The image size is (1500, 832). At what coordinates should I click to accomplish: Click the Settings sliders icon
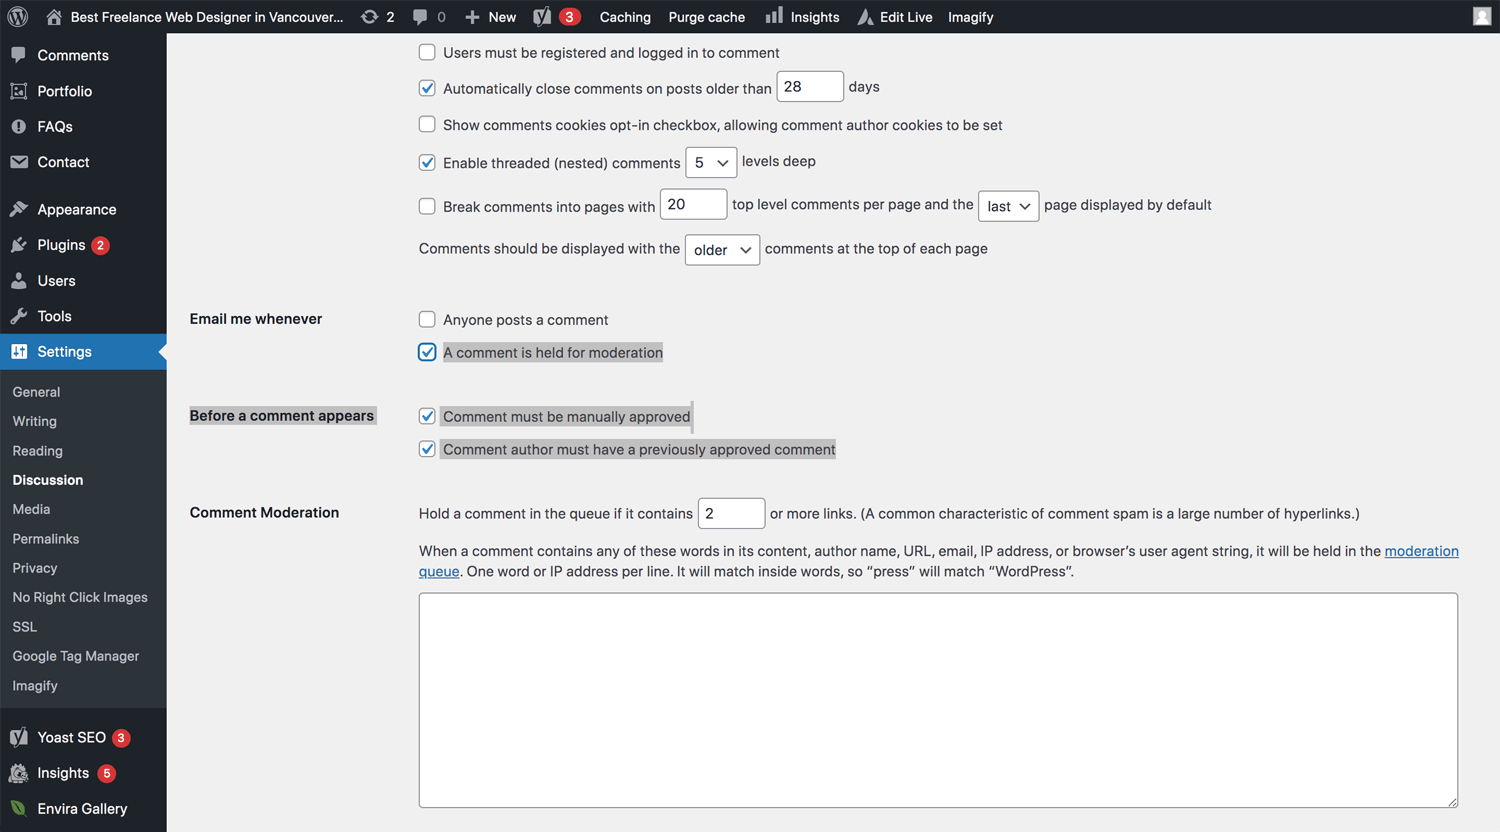18,352
